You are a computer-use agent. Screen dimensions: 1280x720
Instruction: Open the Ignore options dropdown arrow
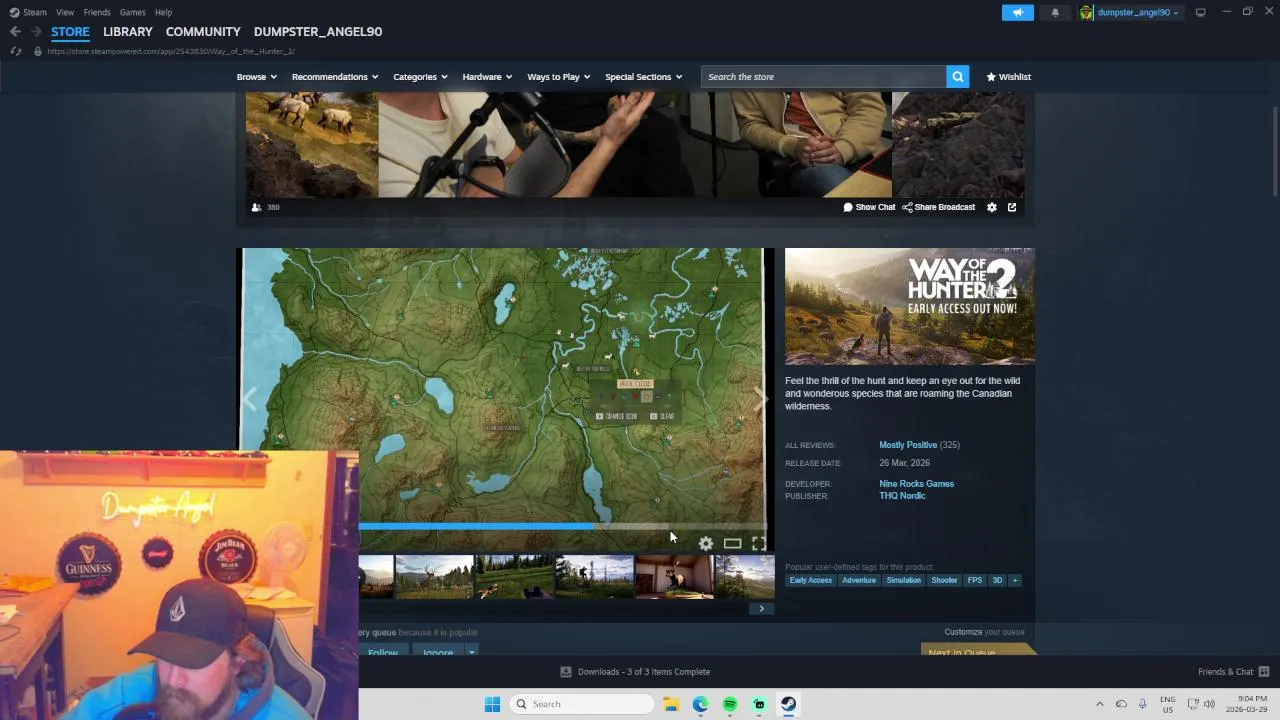coord(471,652)
